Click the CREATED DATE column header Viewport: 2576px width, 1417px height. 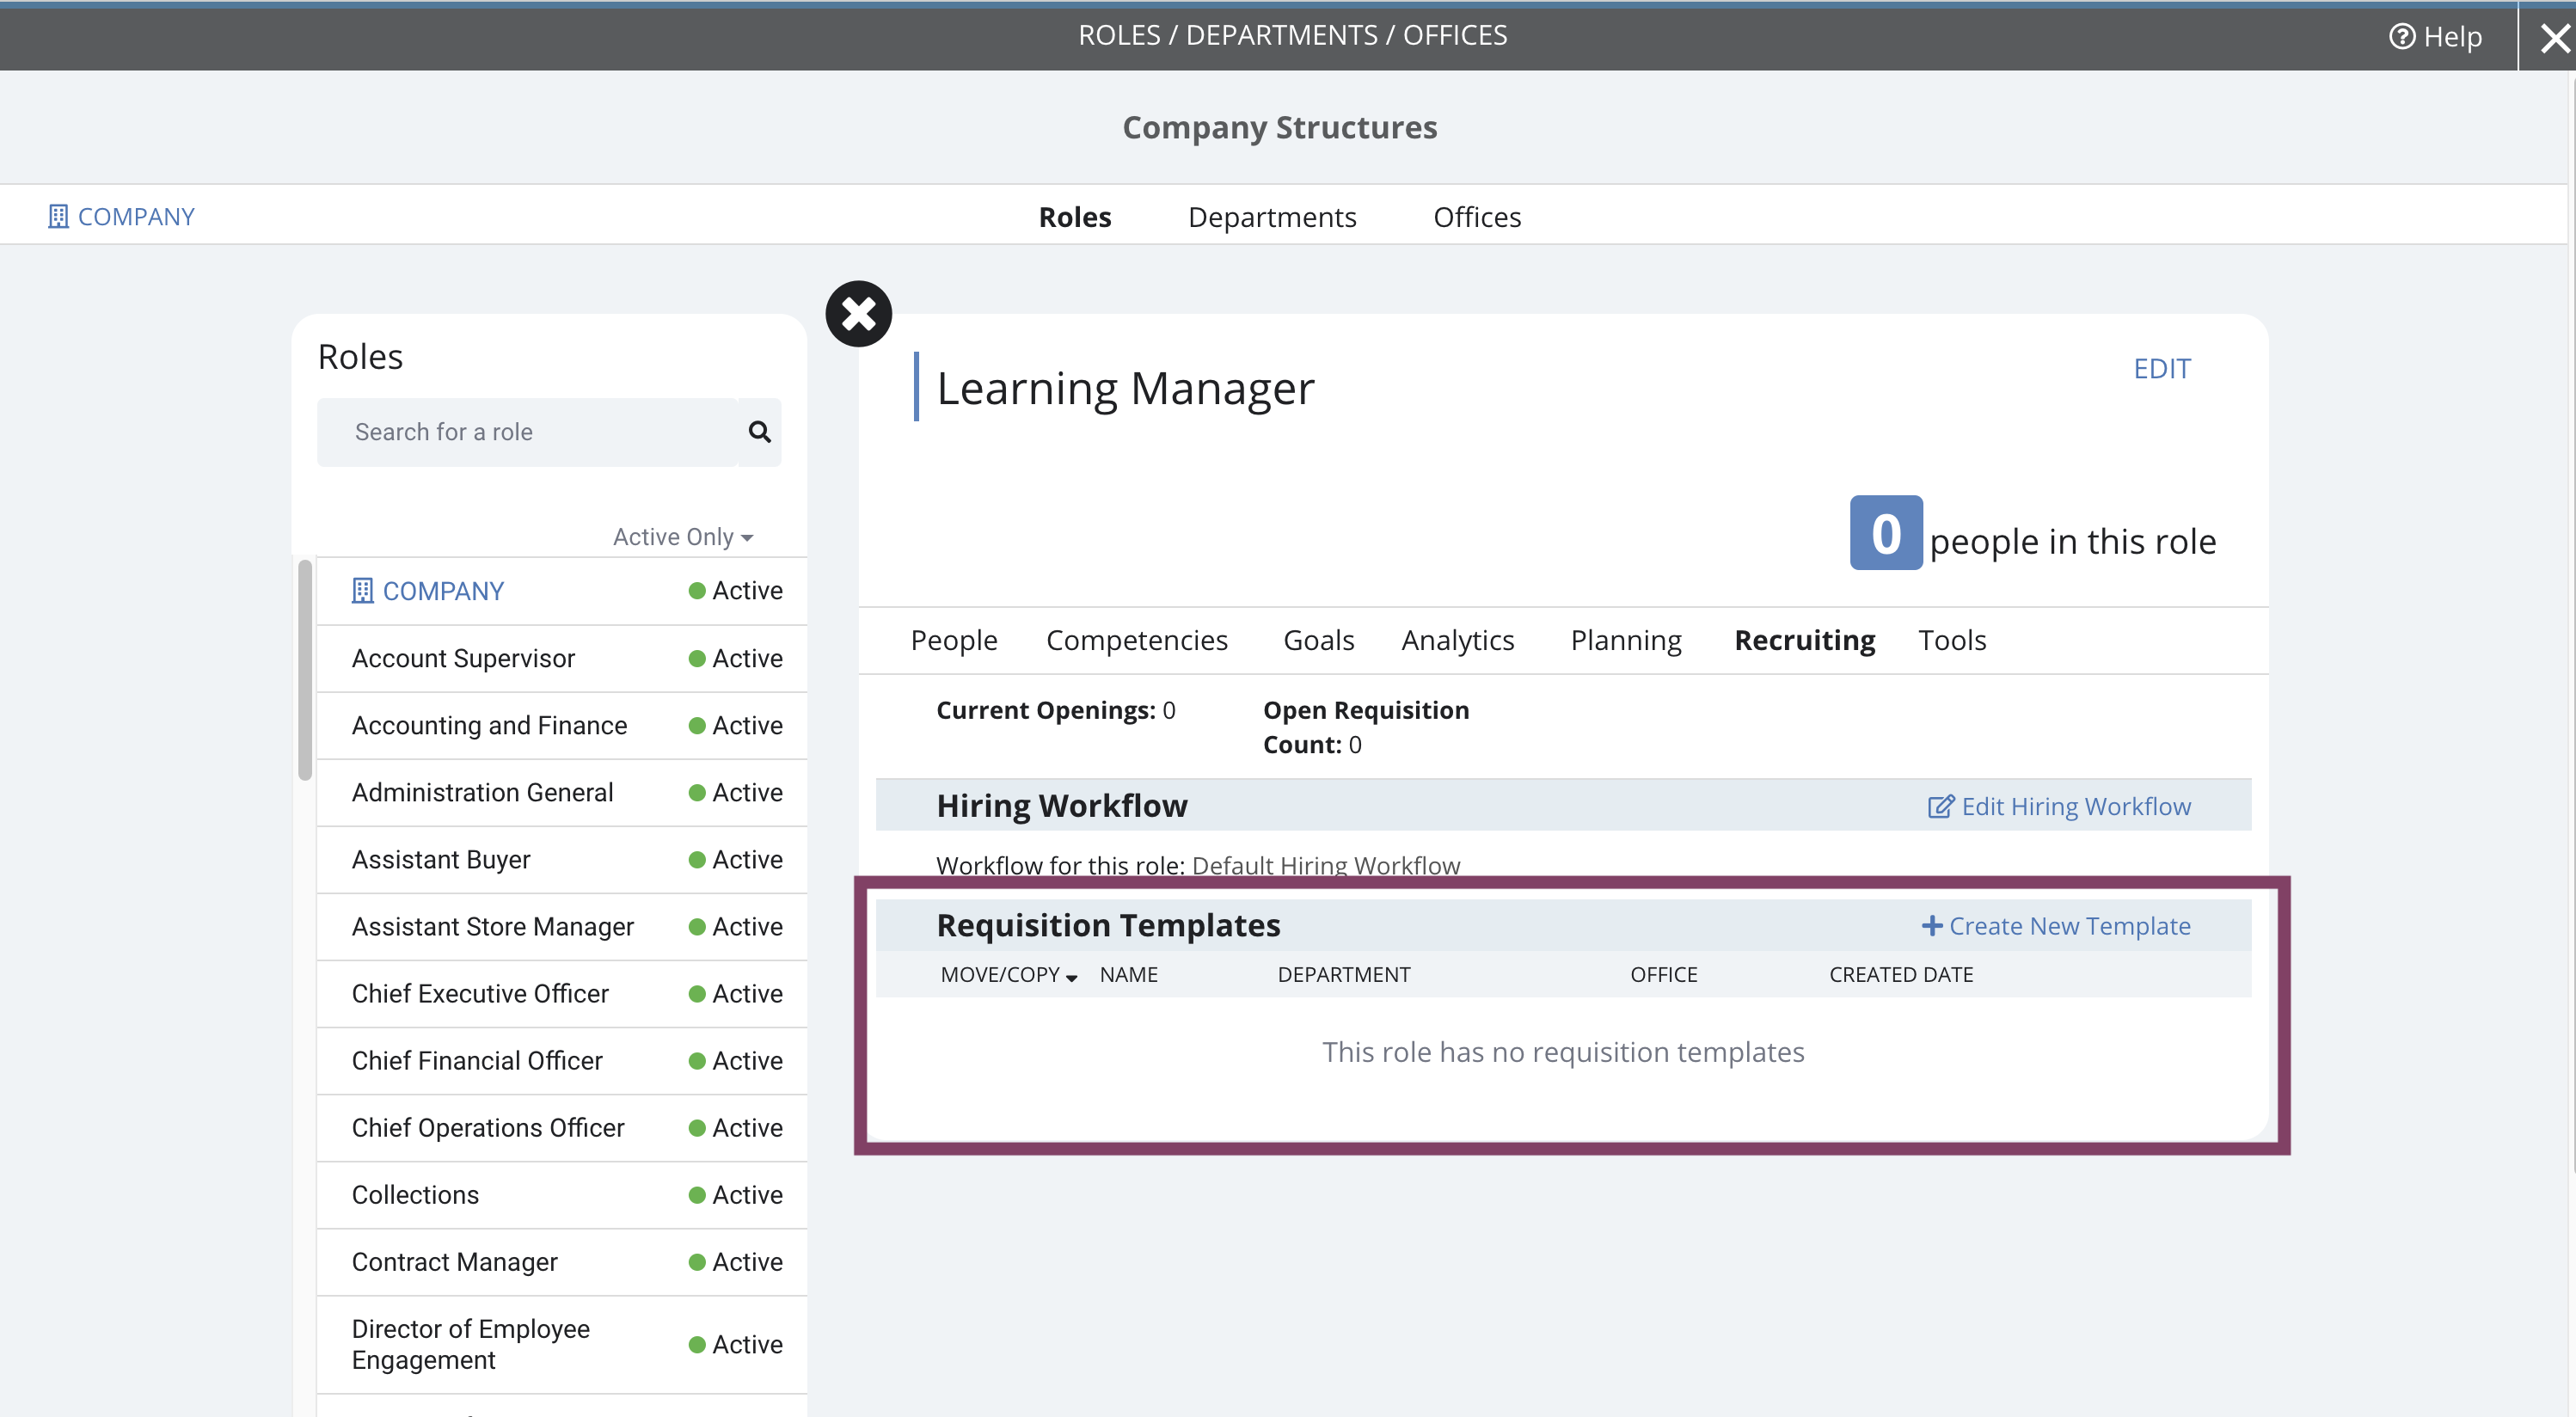[1900, 975]
